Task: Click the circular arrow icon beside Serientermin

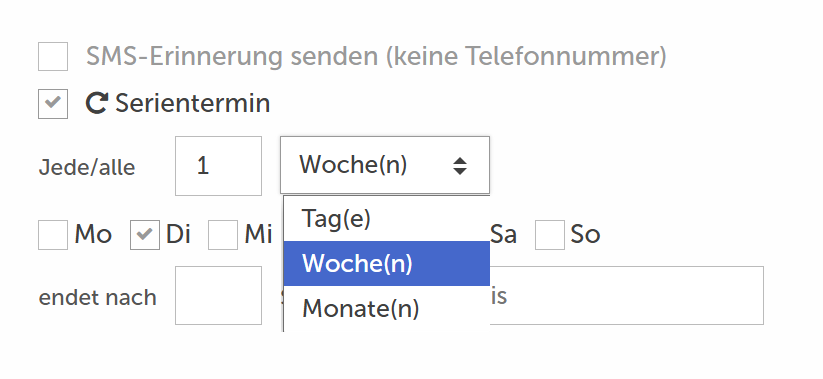Action: point(97,103)
